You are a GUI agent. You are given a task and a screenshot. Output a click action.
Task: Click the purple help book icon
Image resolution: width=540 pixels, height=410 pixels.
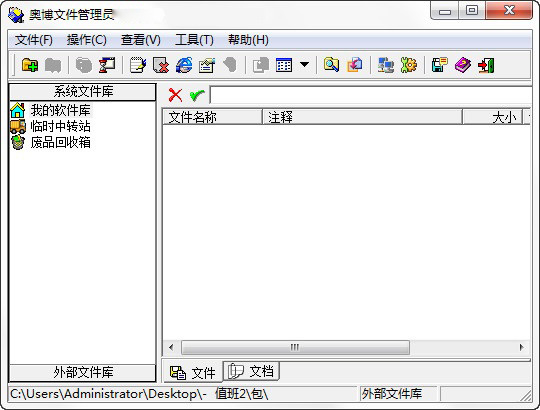[x=463, y=65]
